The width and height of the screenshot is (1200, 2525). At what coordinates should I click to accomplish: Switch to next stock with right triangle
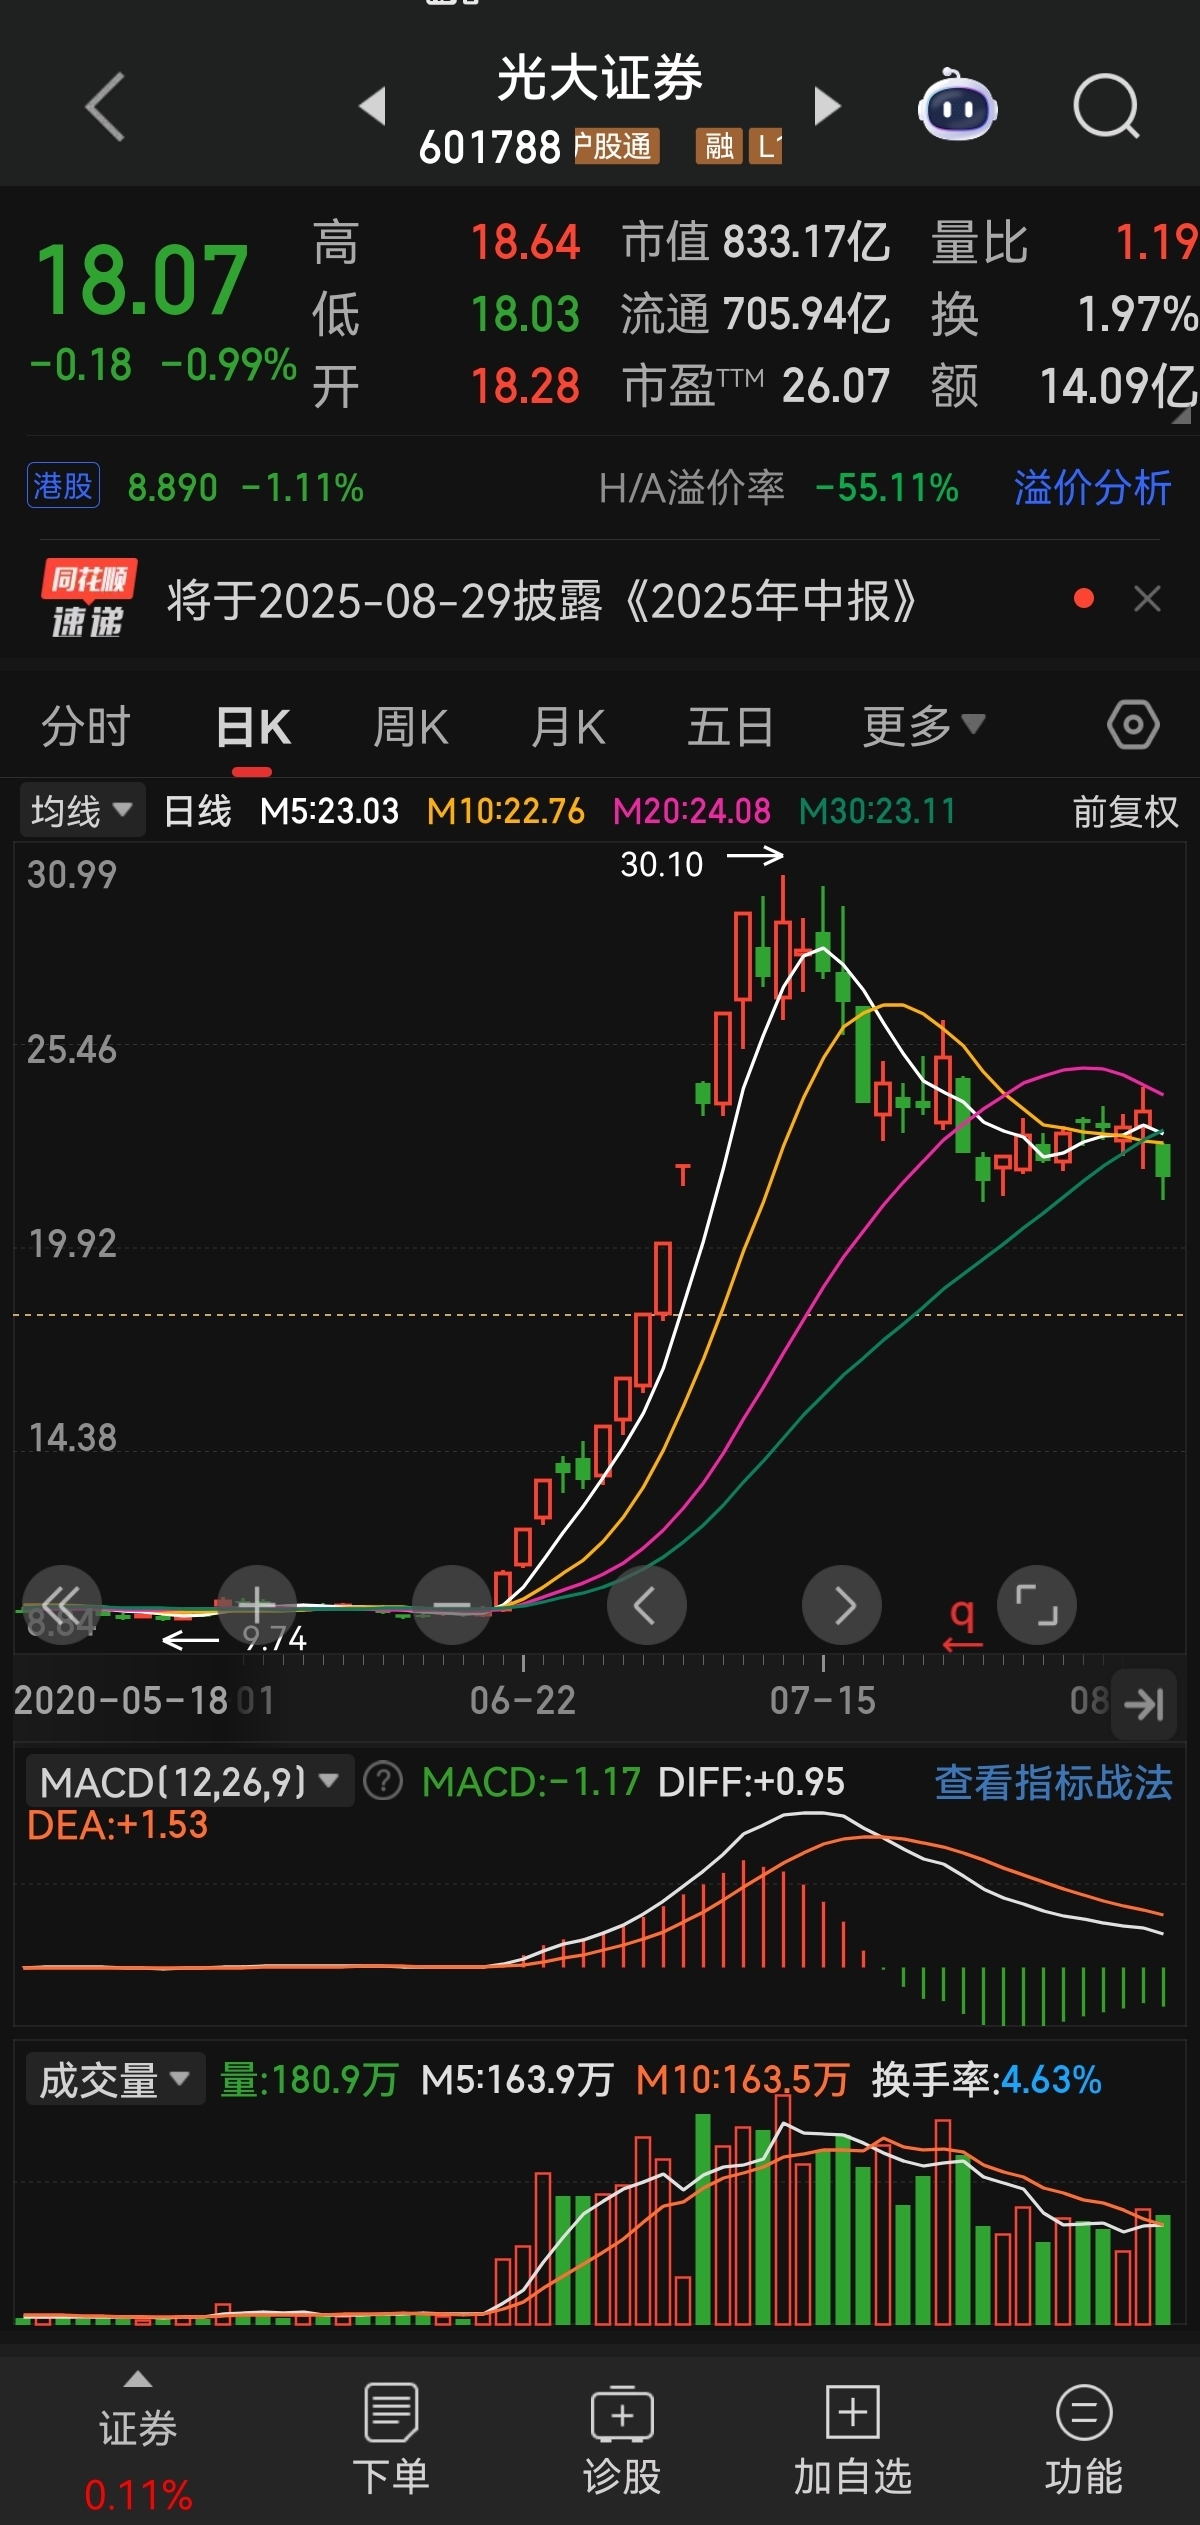coord(827,106)
